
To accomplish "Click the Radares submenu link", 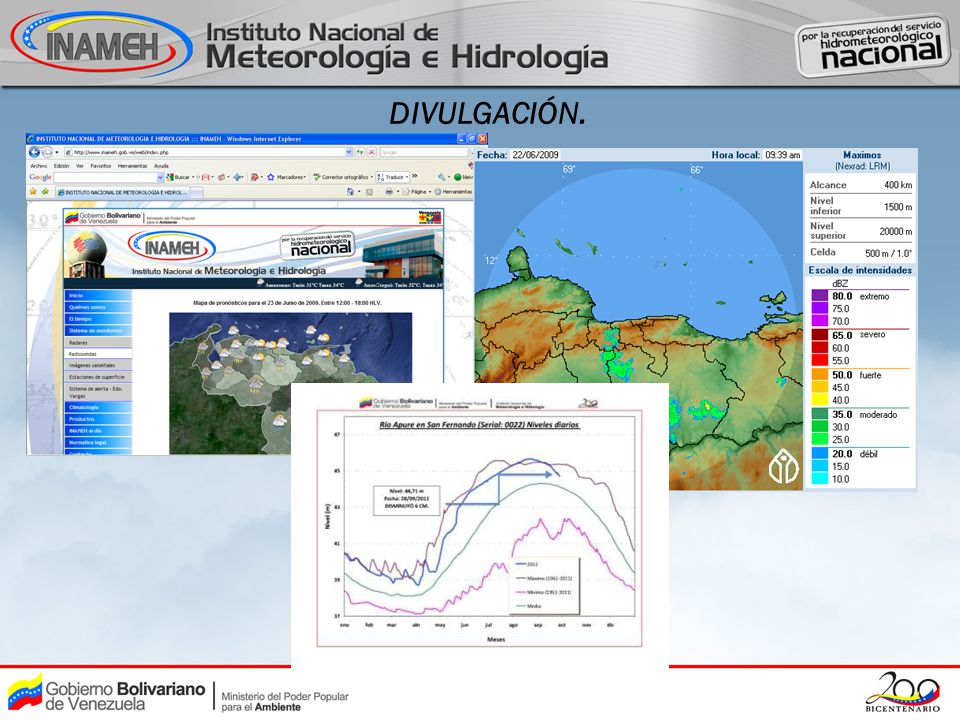I will tap(98, 343).
